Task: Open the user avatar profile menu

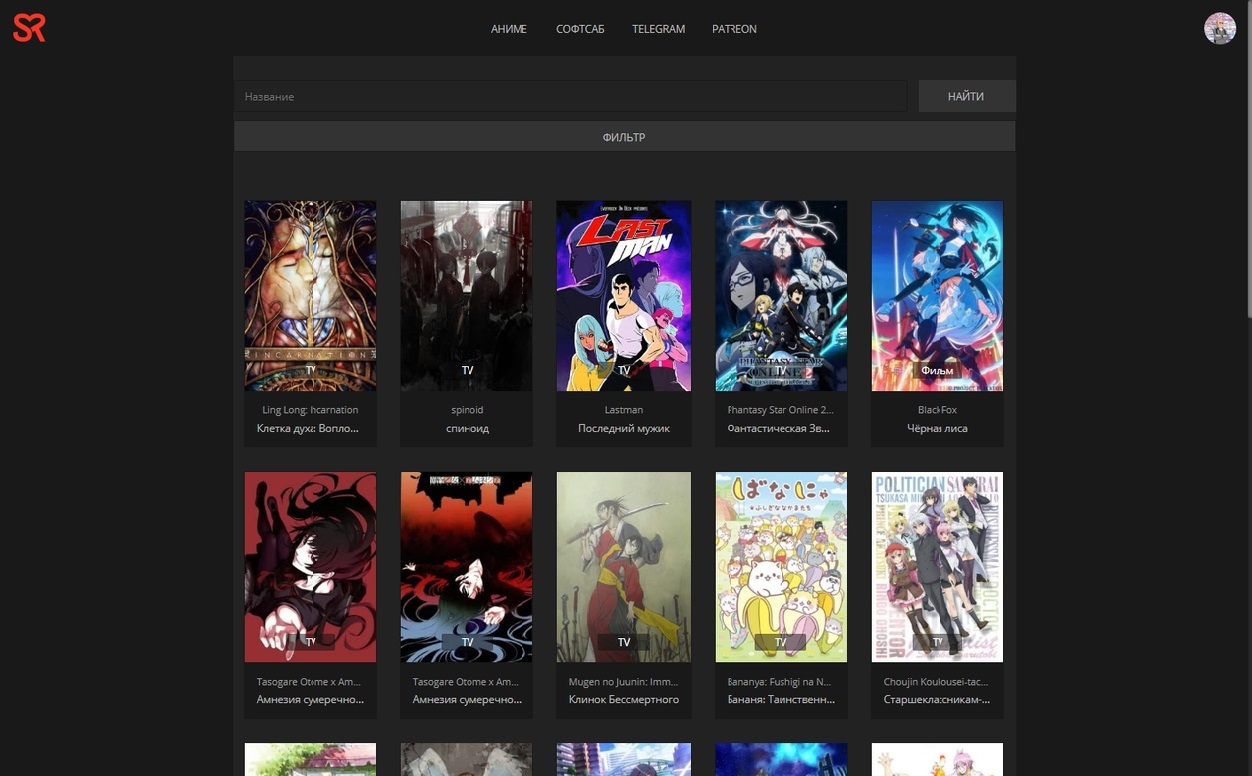Action: click(x=1220, y=28)
